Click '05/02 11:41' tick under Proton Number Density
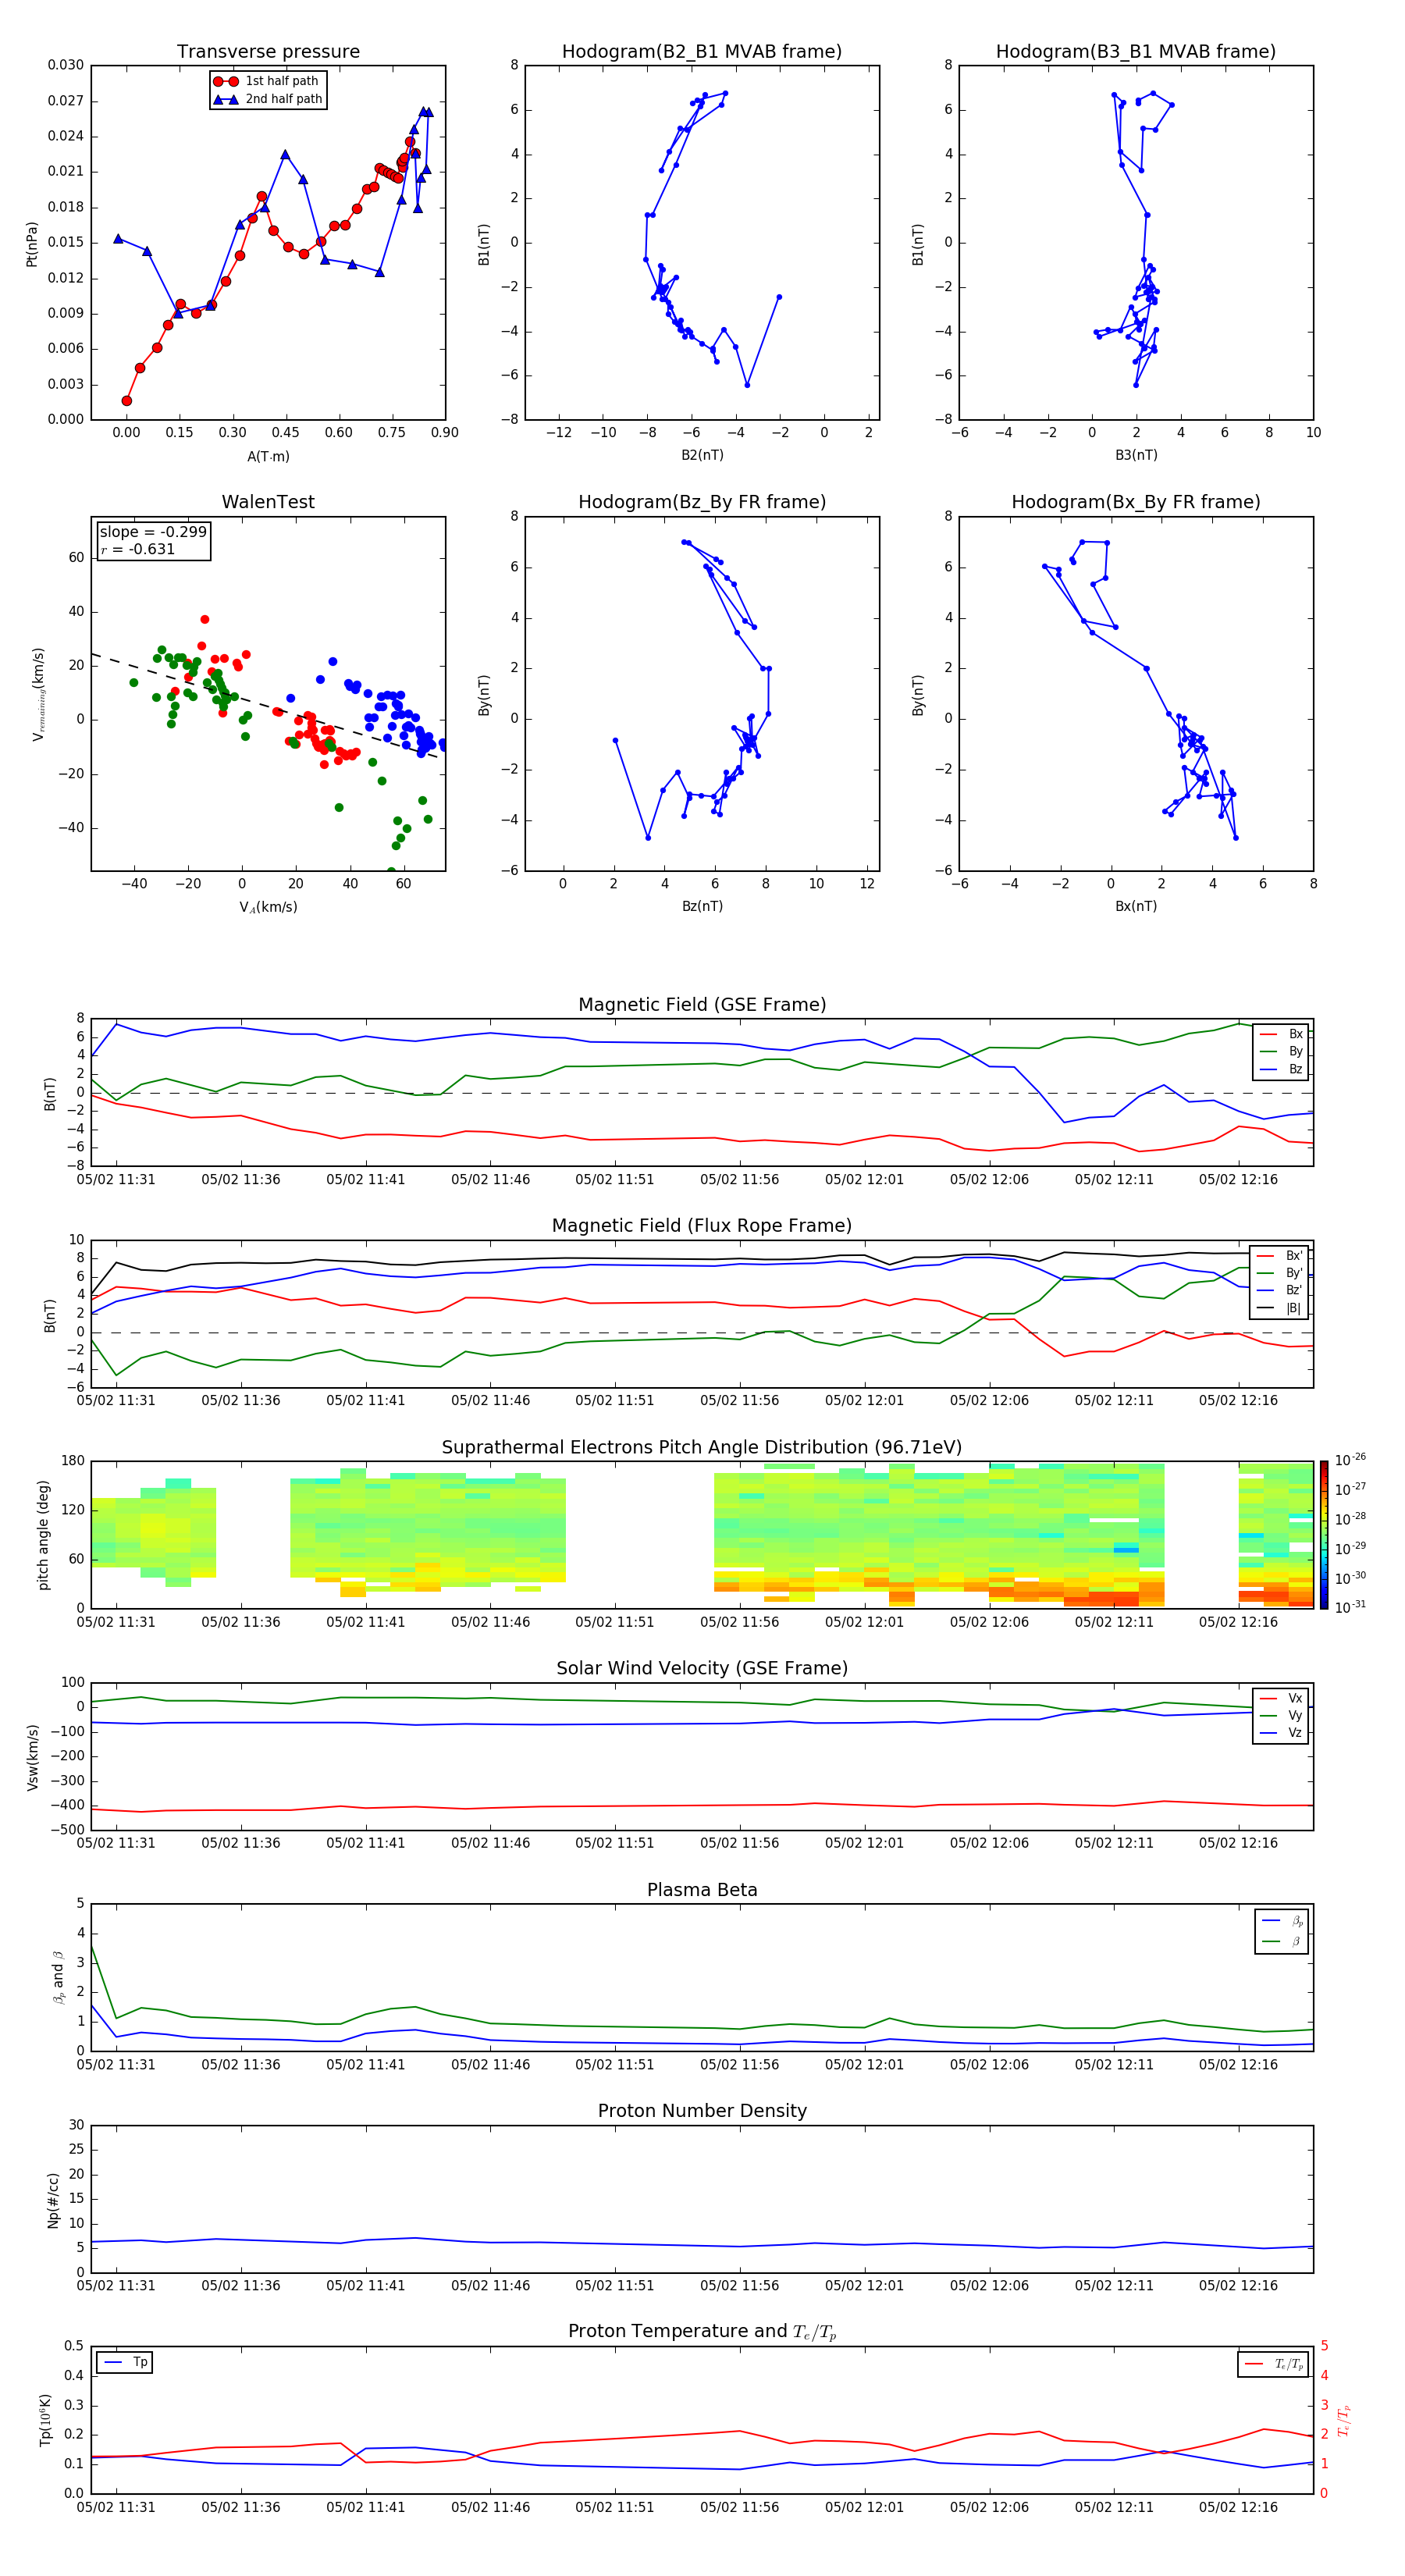 pos(365,2285)
